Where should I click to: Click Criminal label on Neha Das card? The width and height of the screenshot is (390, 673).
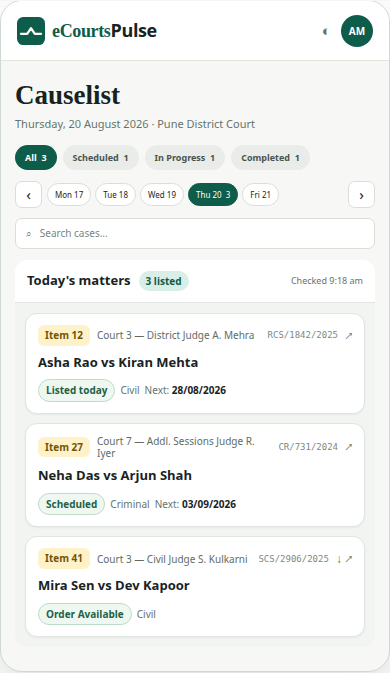click(130, 504)
